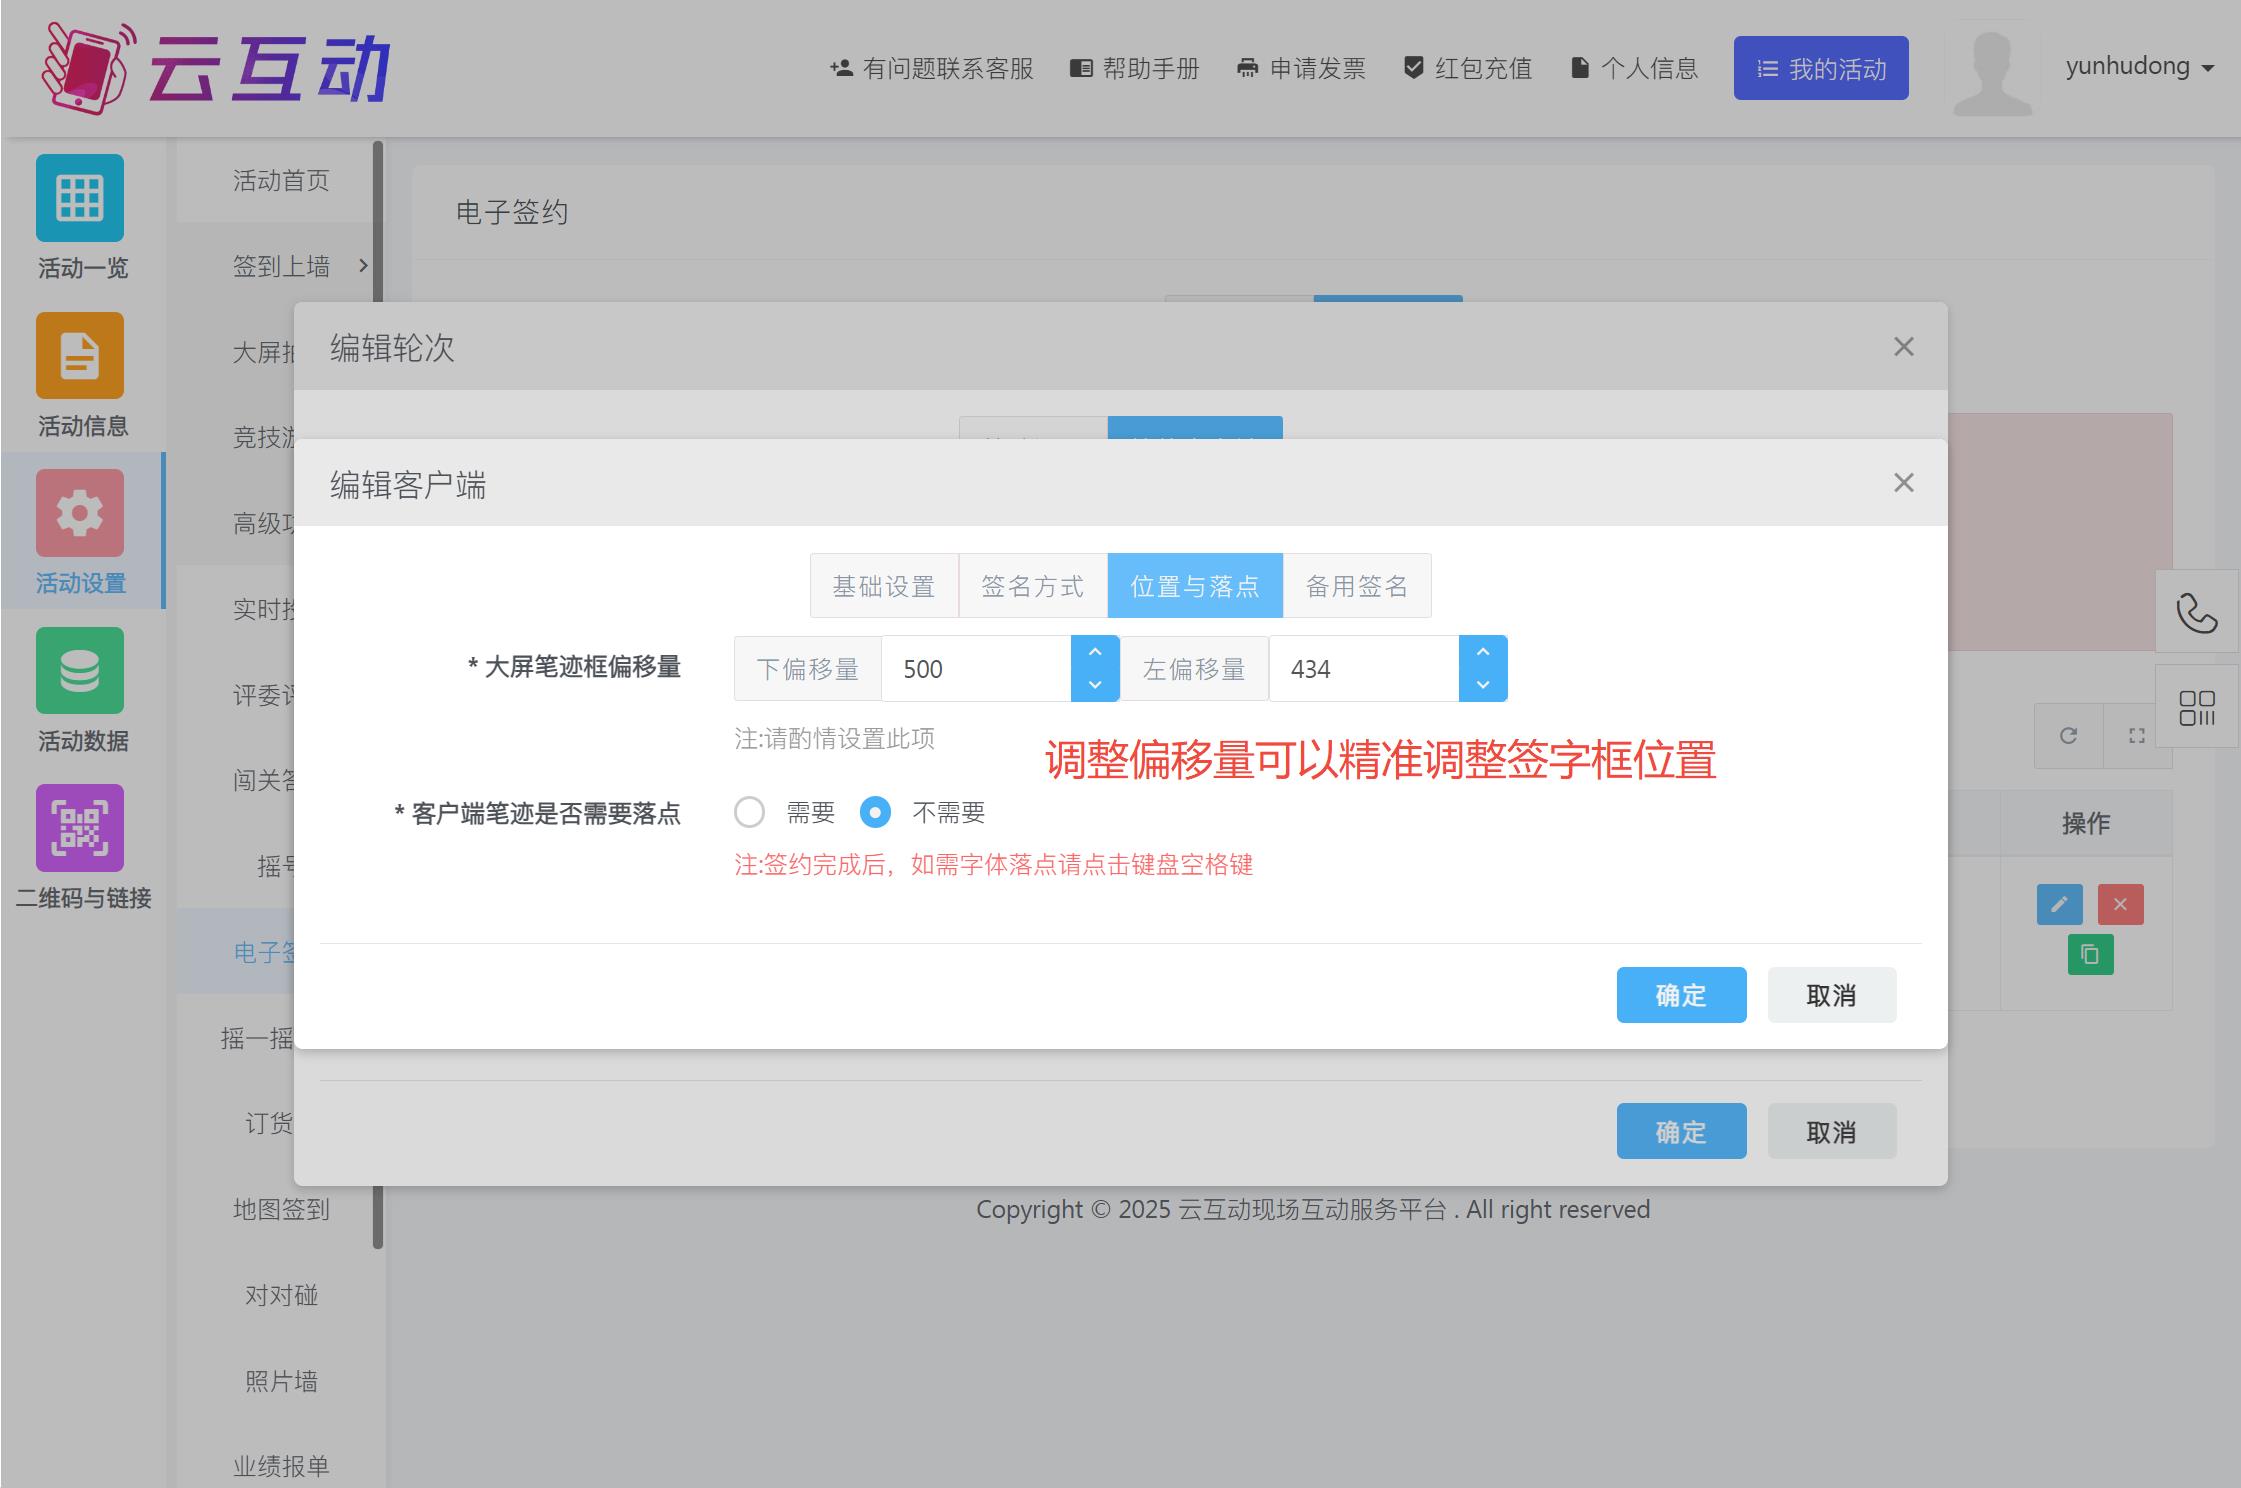This screenshot has height=1488, width=2241.
Task: Click the phone contact floating icon
Action: pos(2196,612)
